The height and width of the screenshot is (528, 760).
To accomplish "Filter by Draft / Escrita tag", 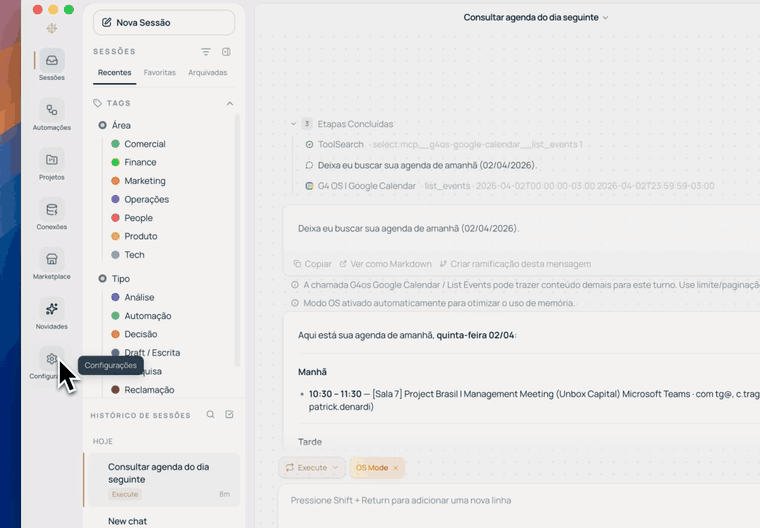I will 146,352.
